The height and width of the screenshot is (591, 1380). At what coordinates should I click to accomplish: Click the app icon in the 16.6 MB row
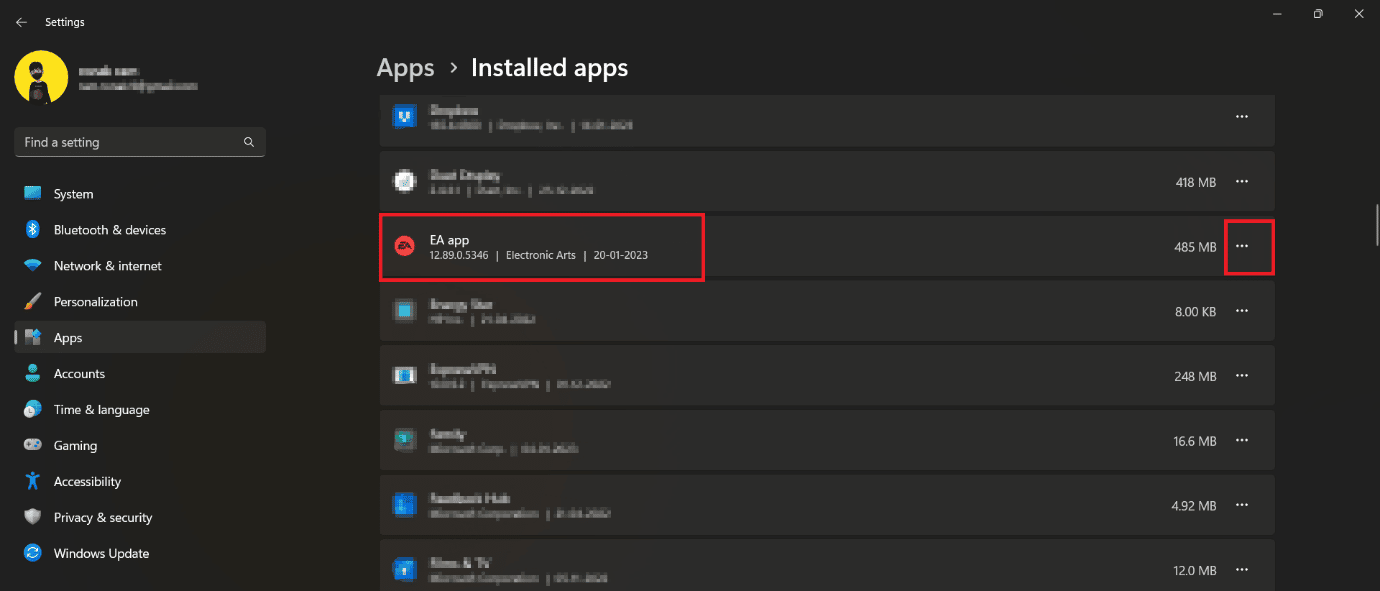tap(404, 440)
